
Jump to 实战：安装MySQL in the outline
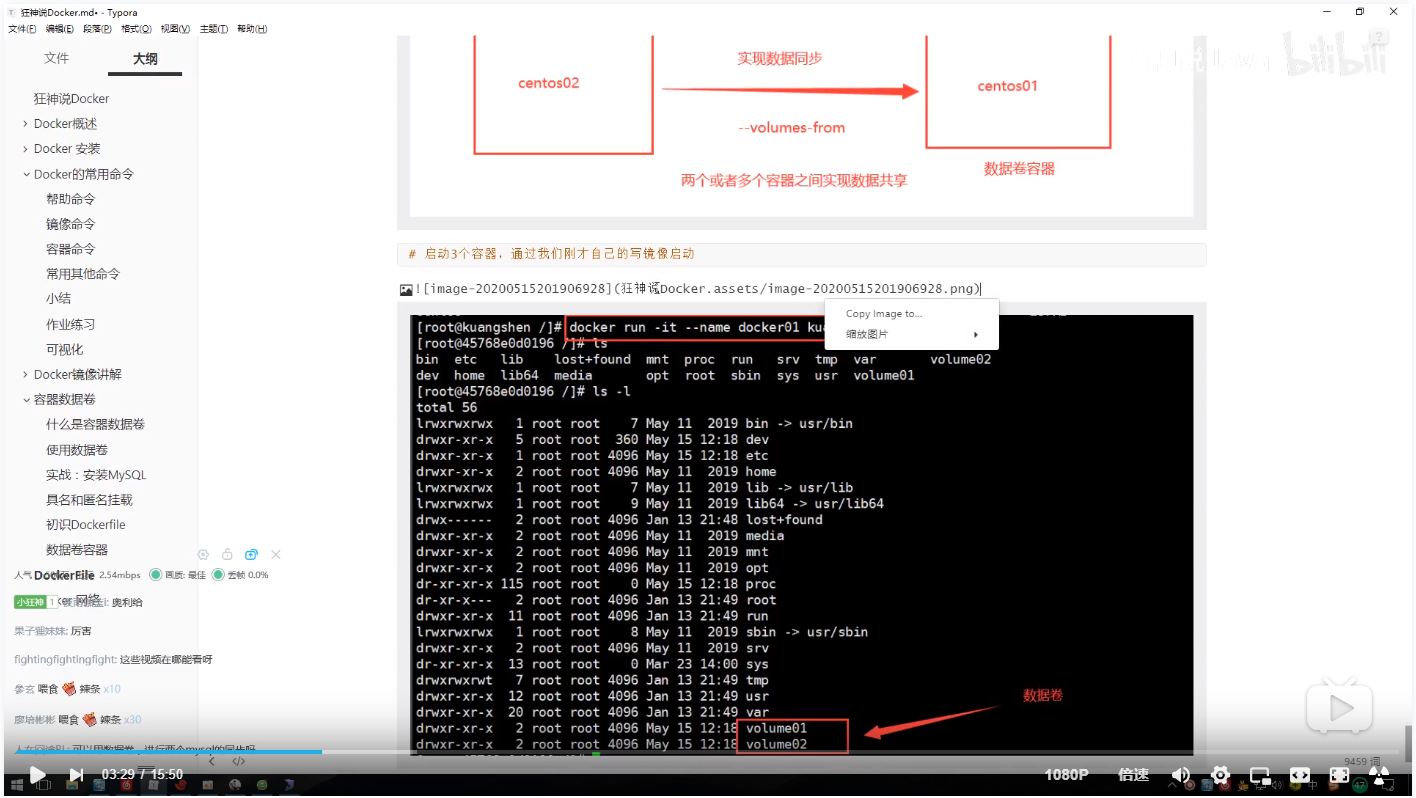pyautogui.click(x=96, y=475)
